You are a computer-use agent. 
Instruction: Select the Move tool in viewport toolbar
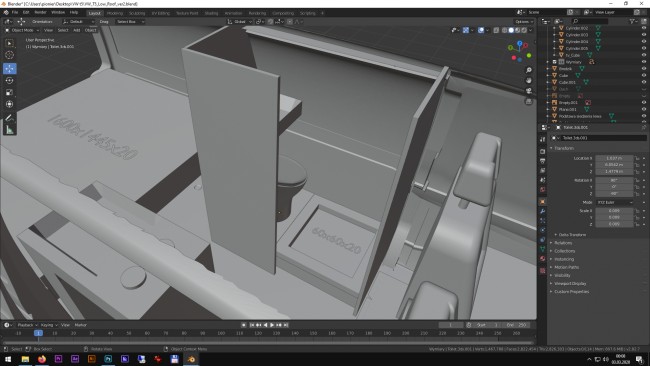(x=10, y=68)
